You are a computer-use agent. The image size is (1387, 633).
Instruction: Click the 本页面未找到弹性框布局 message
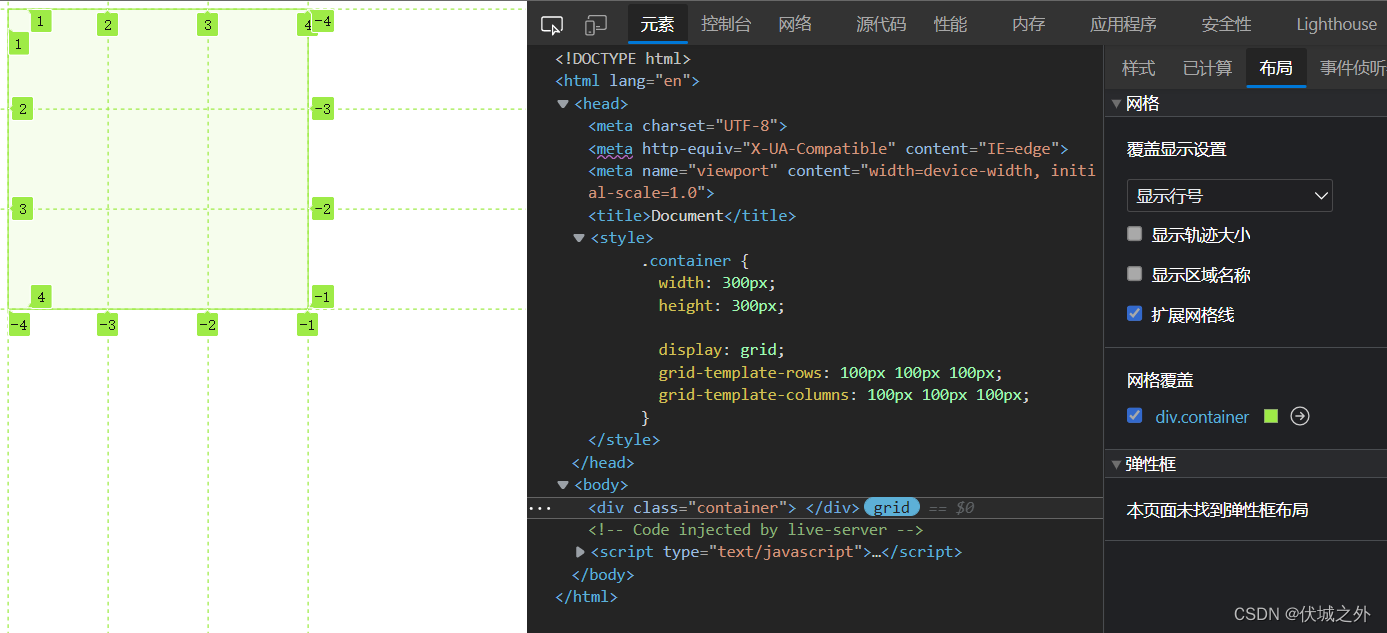tap(1217, 510)
